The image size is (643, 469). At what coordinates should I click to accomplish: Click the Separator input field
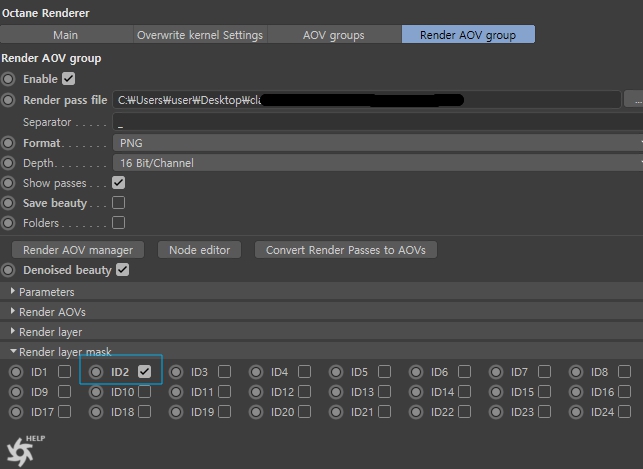coord(378,122)
